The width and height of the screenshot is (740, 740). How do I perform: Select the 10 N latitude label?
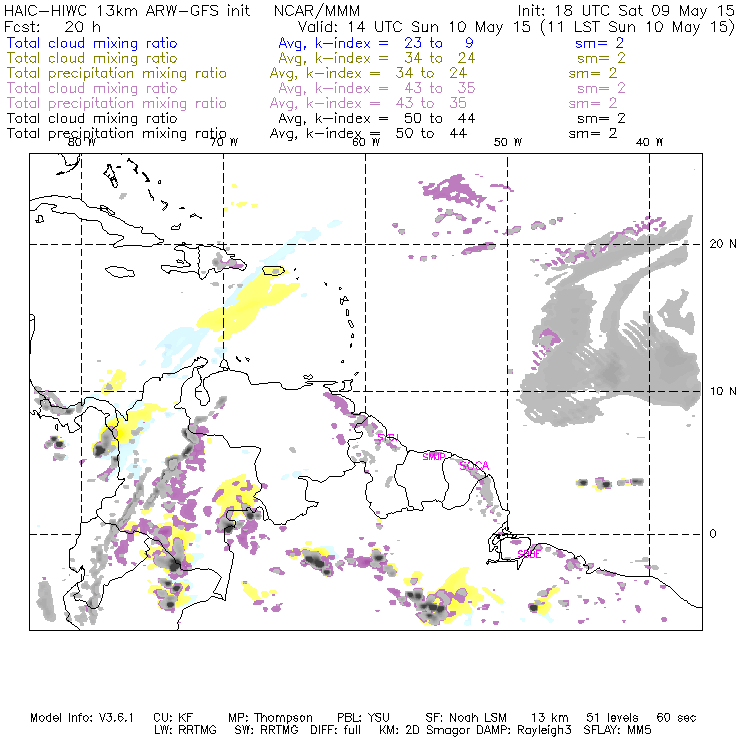723,391
